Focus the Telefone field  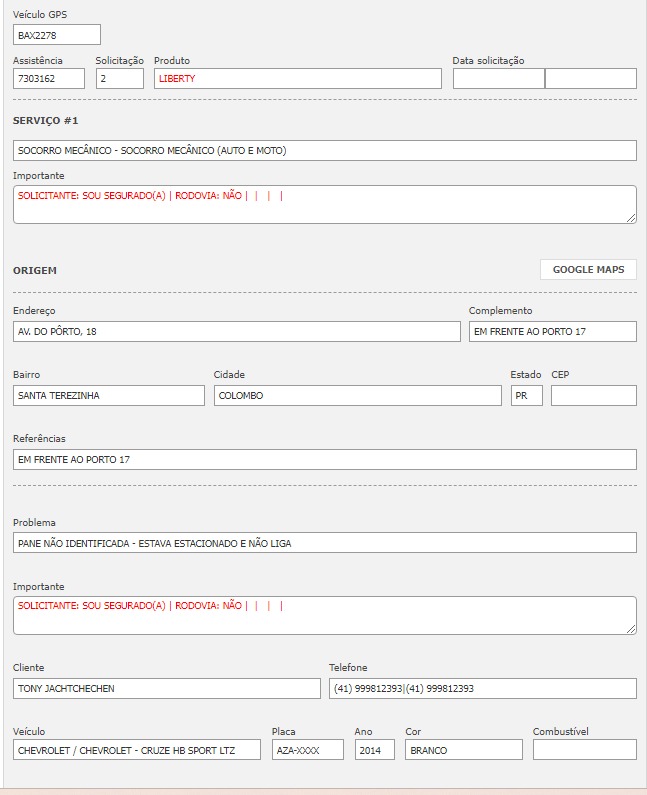pyautogui.click(x=482, y=689)
